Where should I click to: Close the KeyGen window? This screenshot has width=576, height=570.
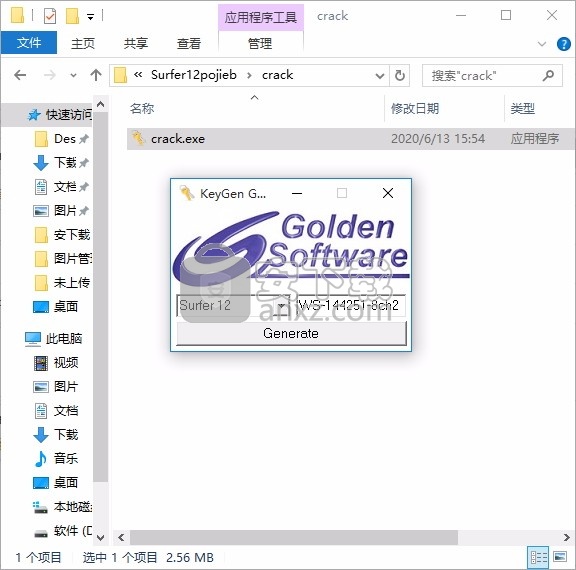point(388,193)
